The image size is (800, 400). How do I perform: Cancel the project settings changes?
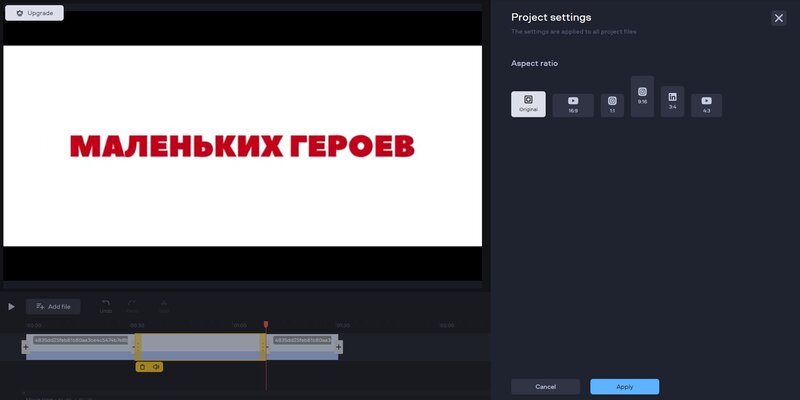coord(545,387)
